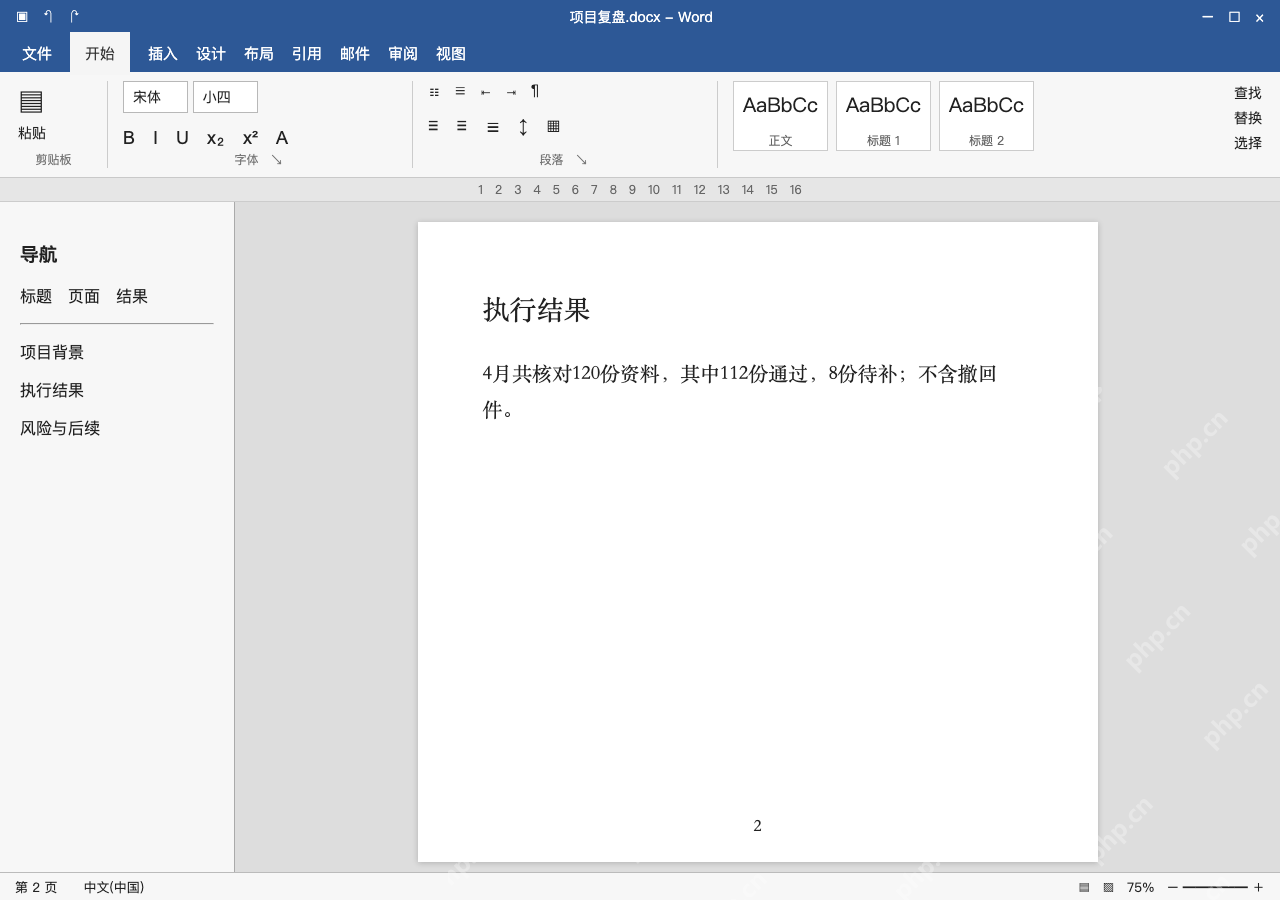Undo the last action
Viewport: 1280px width, 900px height.
[x=48, y=16]
